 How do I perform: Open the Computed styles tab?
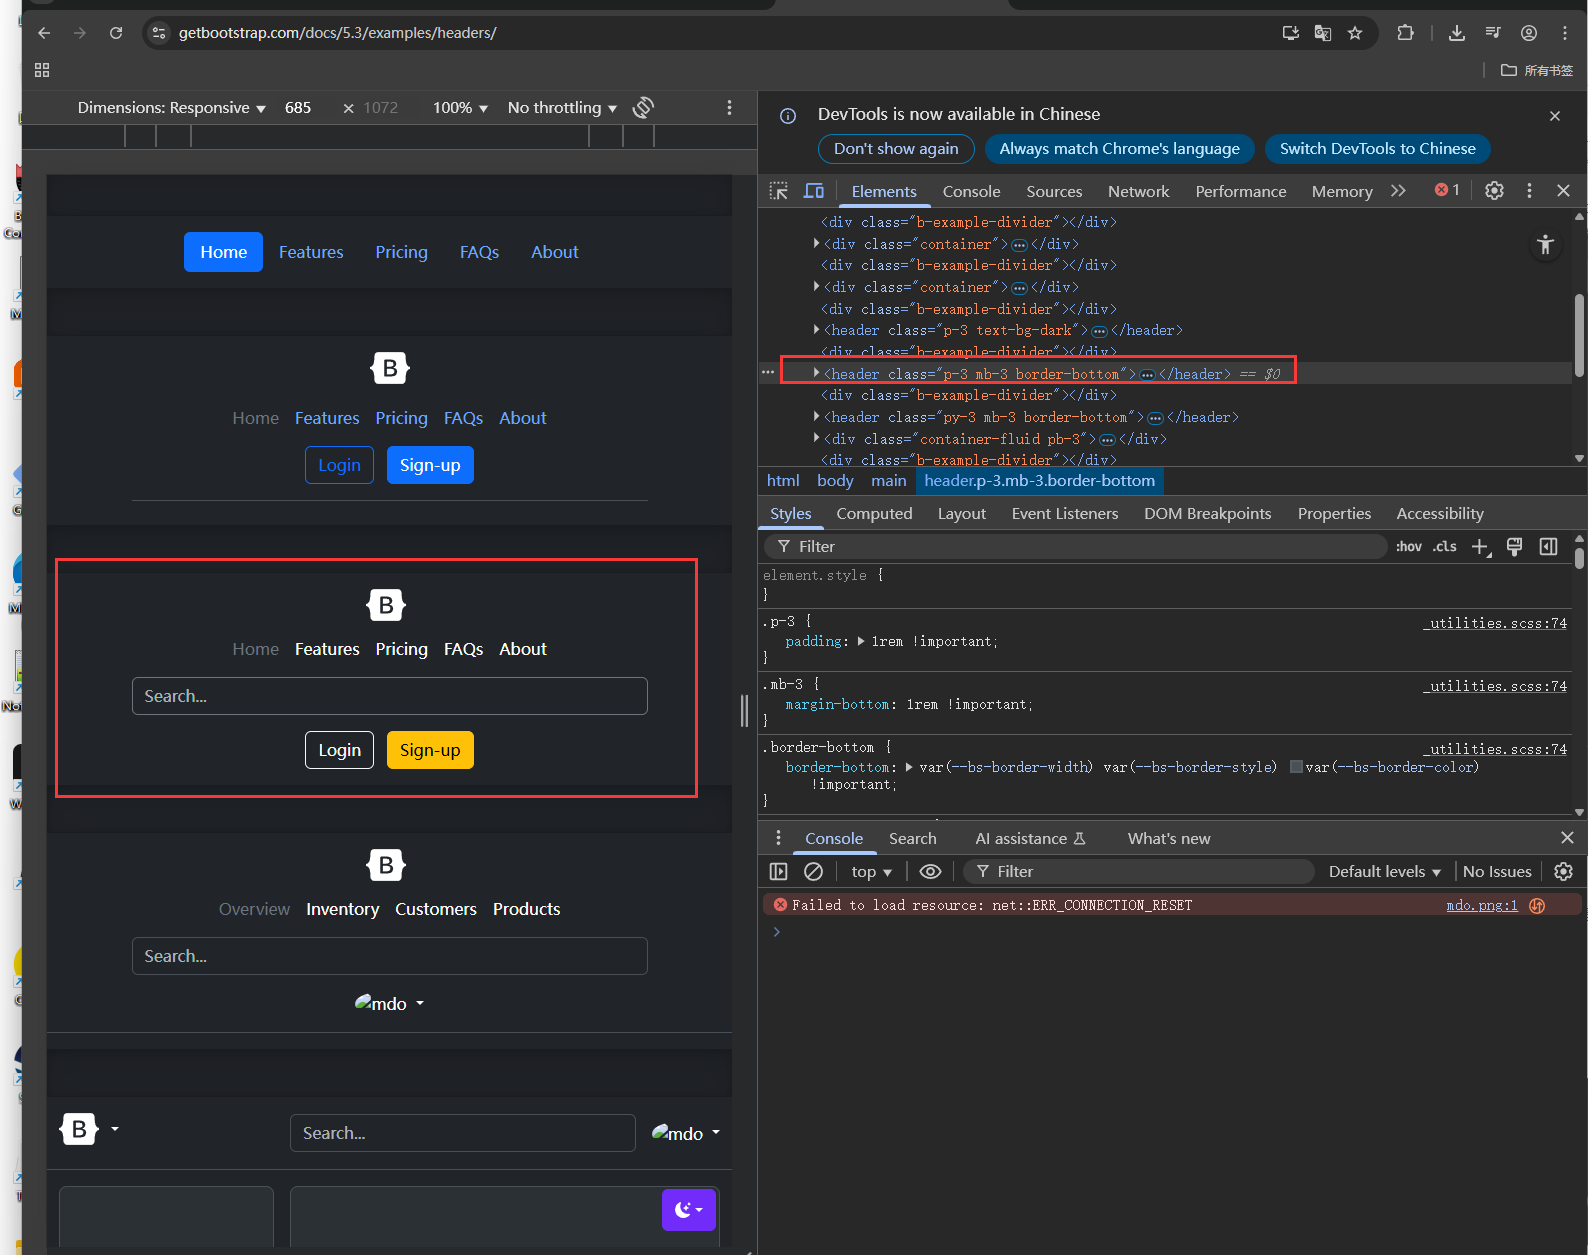pos(874,514)
